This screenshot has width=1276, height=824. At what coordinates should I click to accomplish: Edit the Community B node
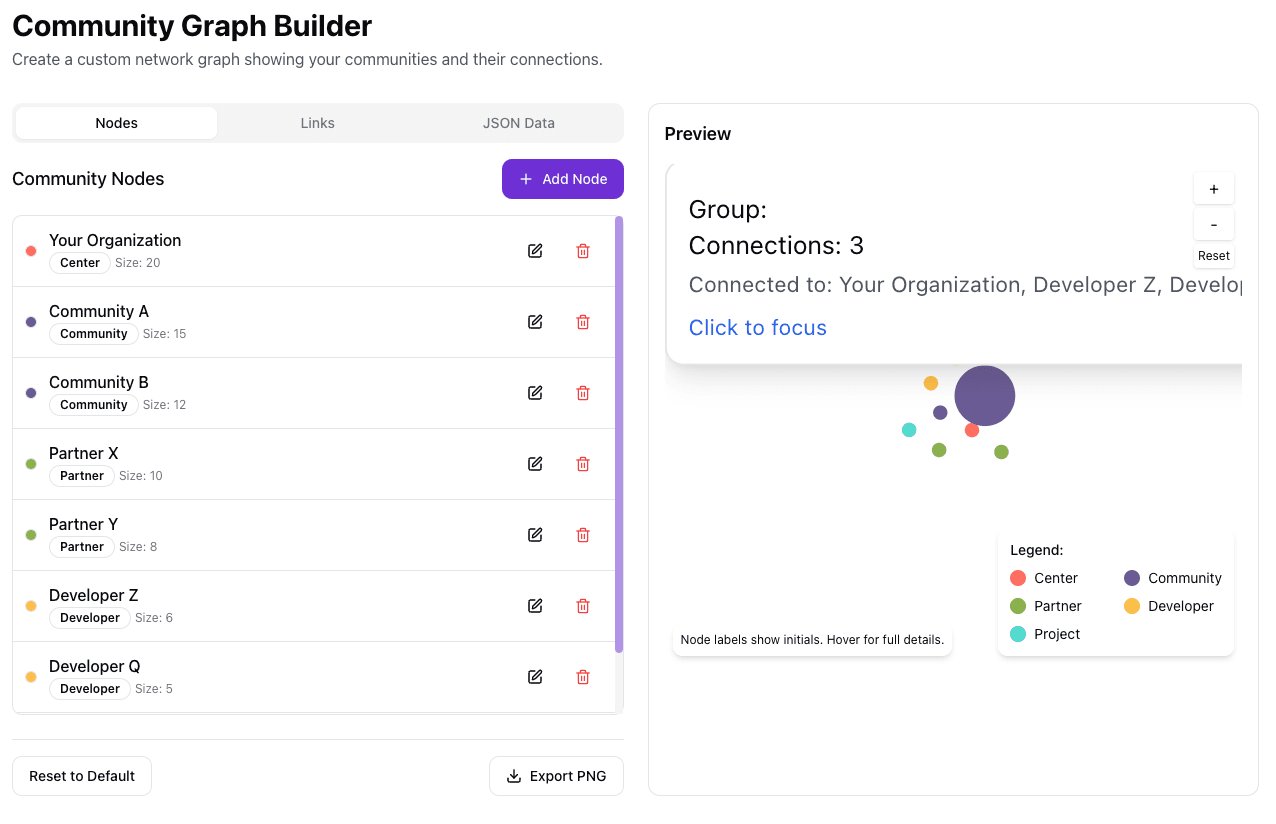(535, 393)
